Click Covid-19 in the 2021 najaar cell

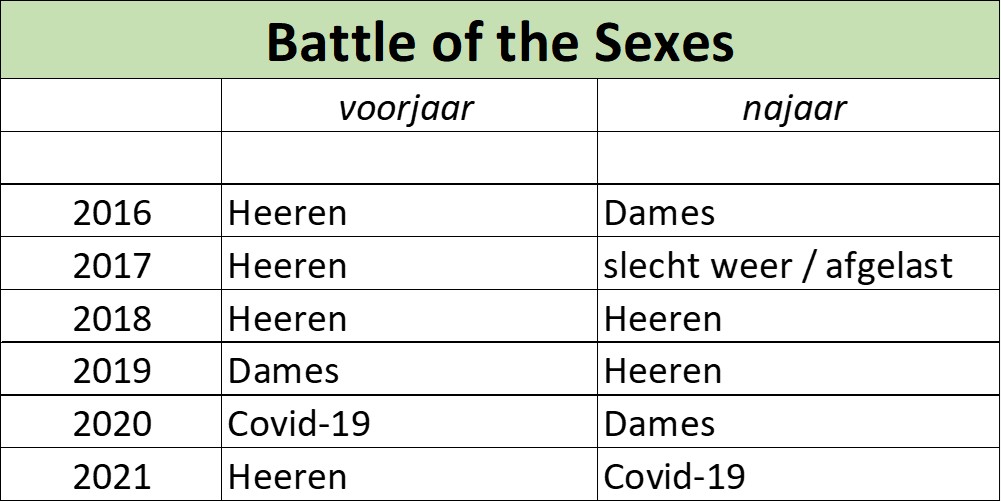tap(675, 476)
